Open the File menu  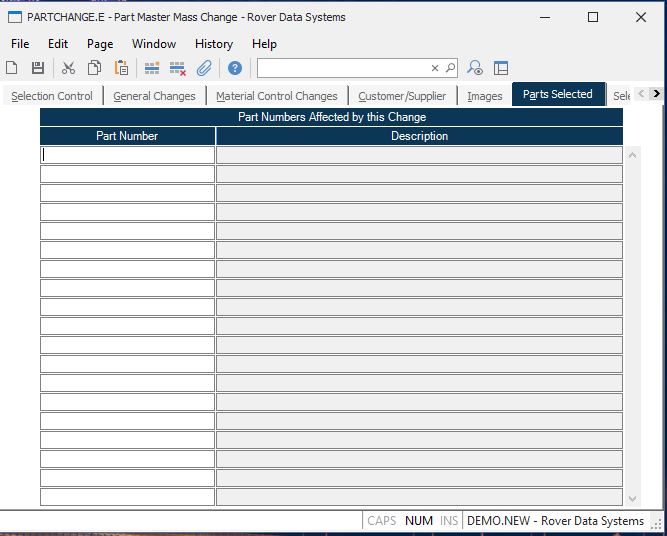click(20, 44)
